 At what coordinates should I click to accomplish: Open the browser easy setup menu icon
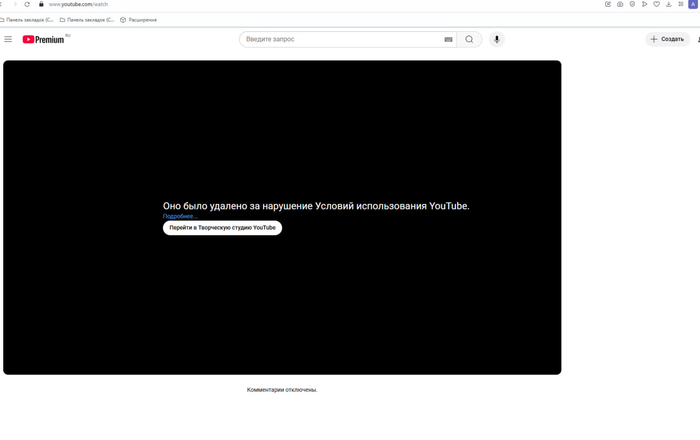(681, 4)
